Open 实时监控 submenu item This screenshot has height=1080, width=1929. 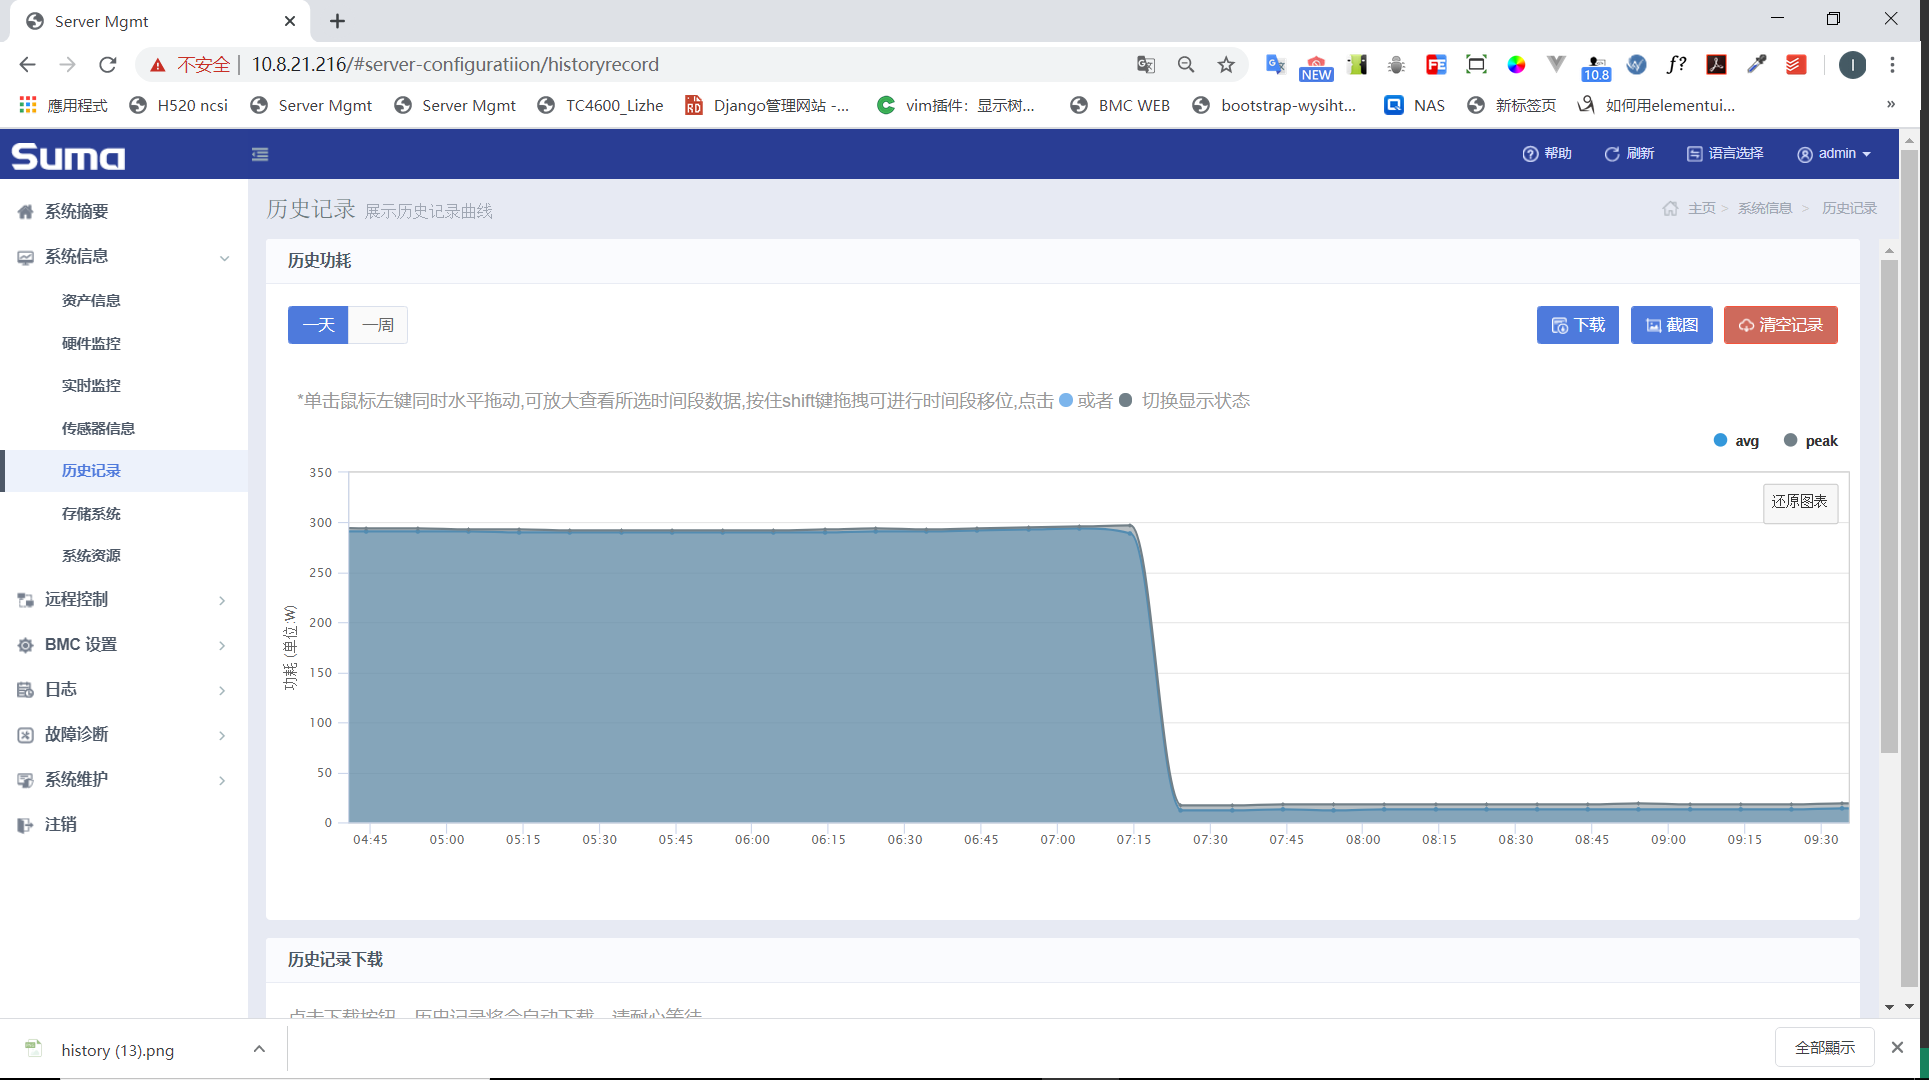point(91,385)
